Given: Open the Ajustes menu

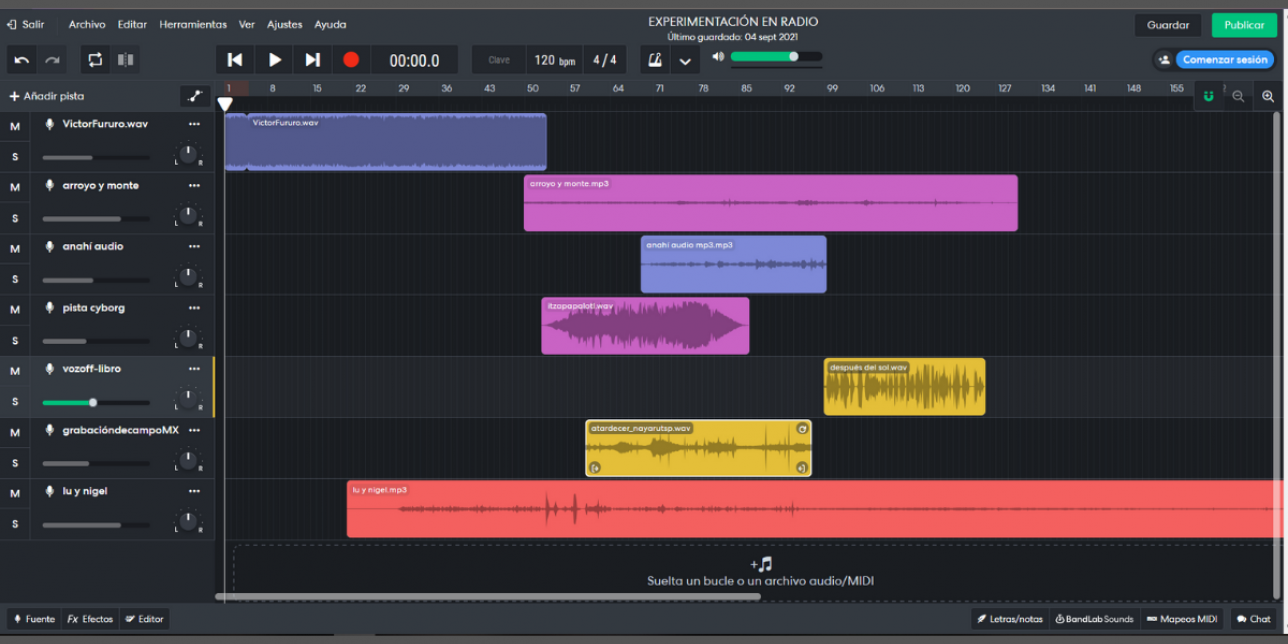Looking at the screenshot, I should 285,24.
